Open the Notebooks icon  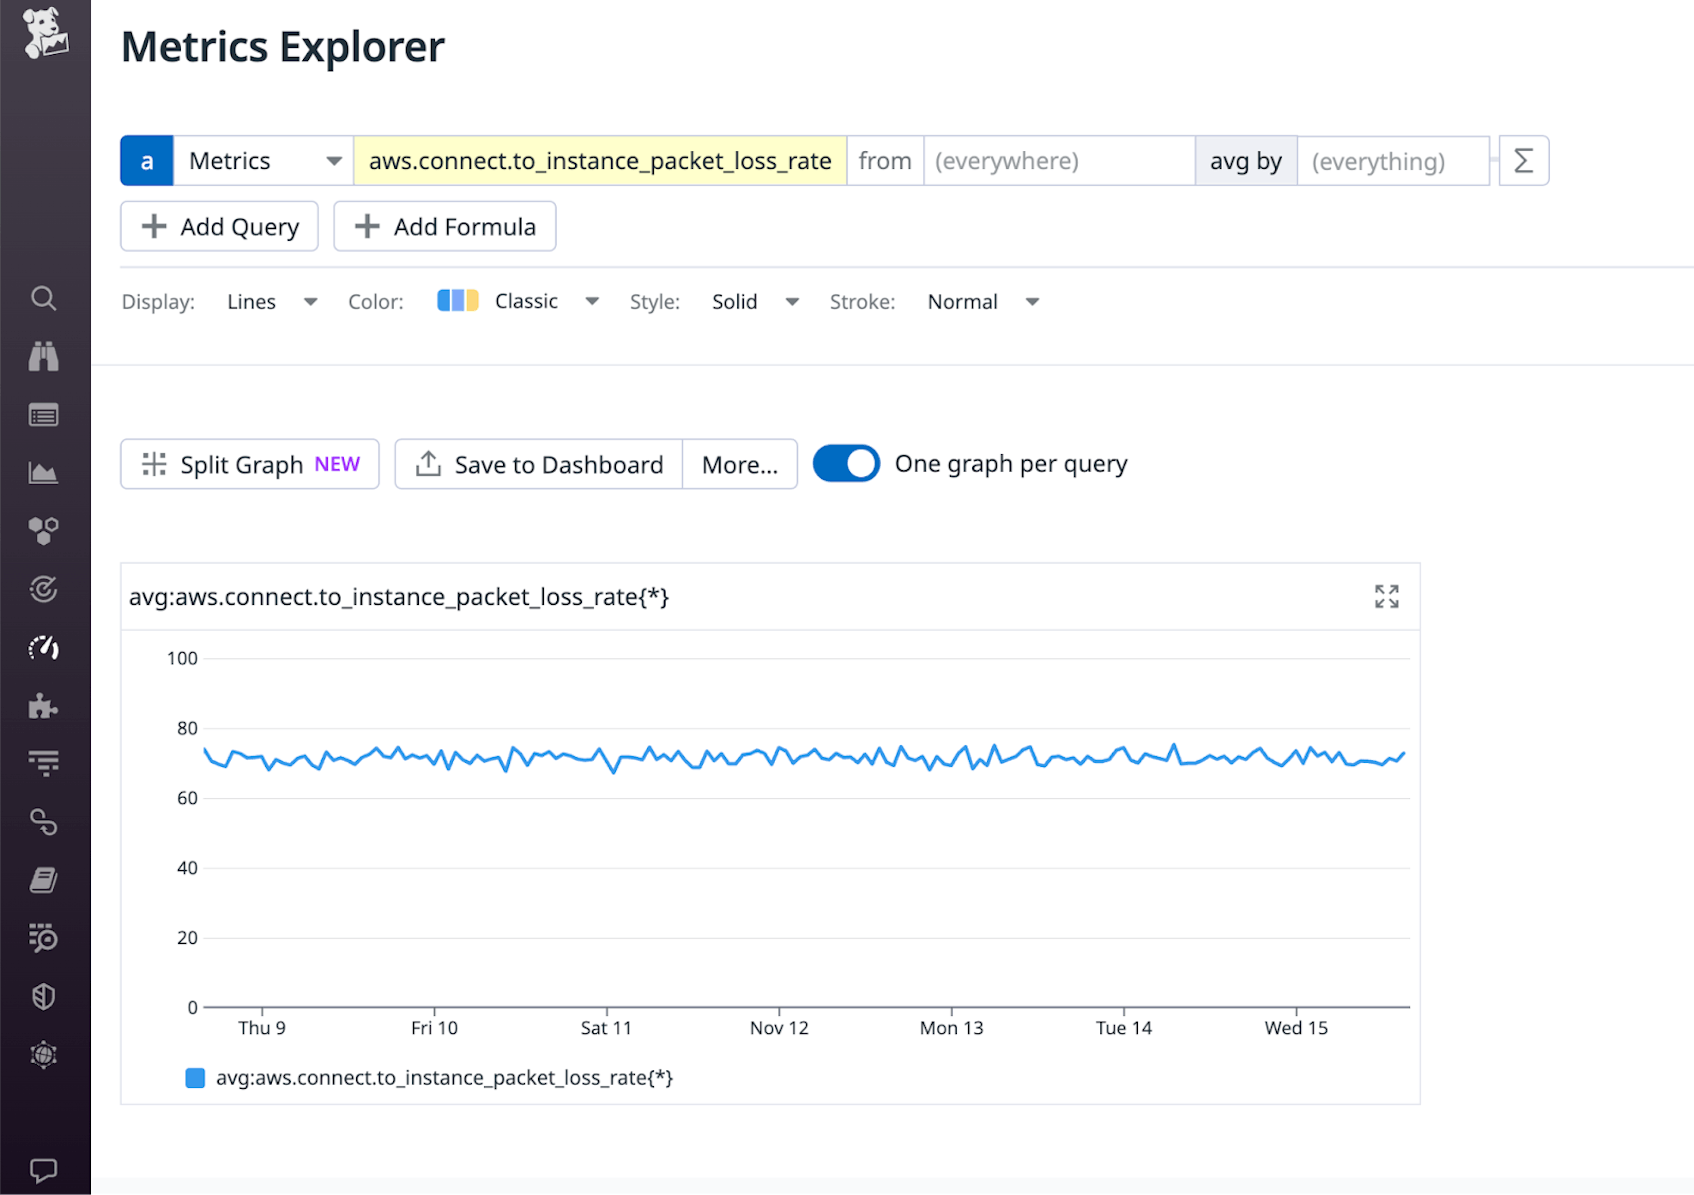(44, 880)
